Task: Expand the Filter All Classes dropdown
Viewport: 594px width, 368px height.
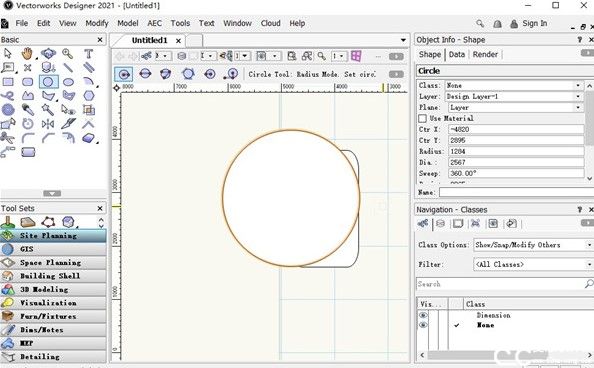Action: click(533, 264)
